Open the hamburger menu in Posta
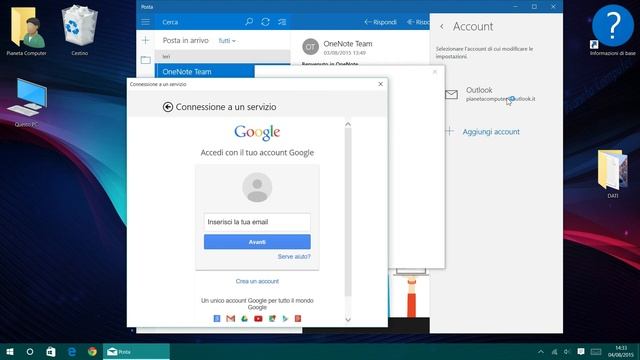 (x=145, y=22)
